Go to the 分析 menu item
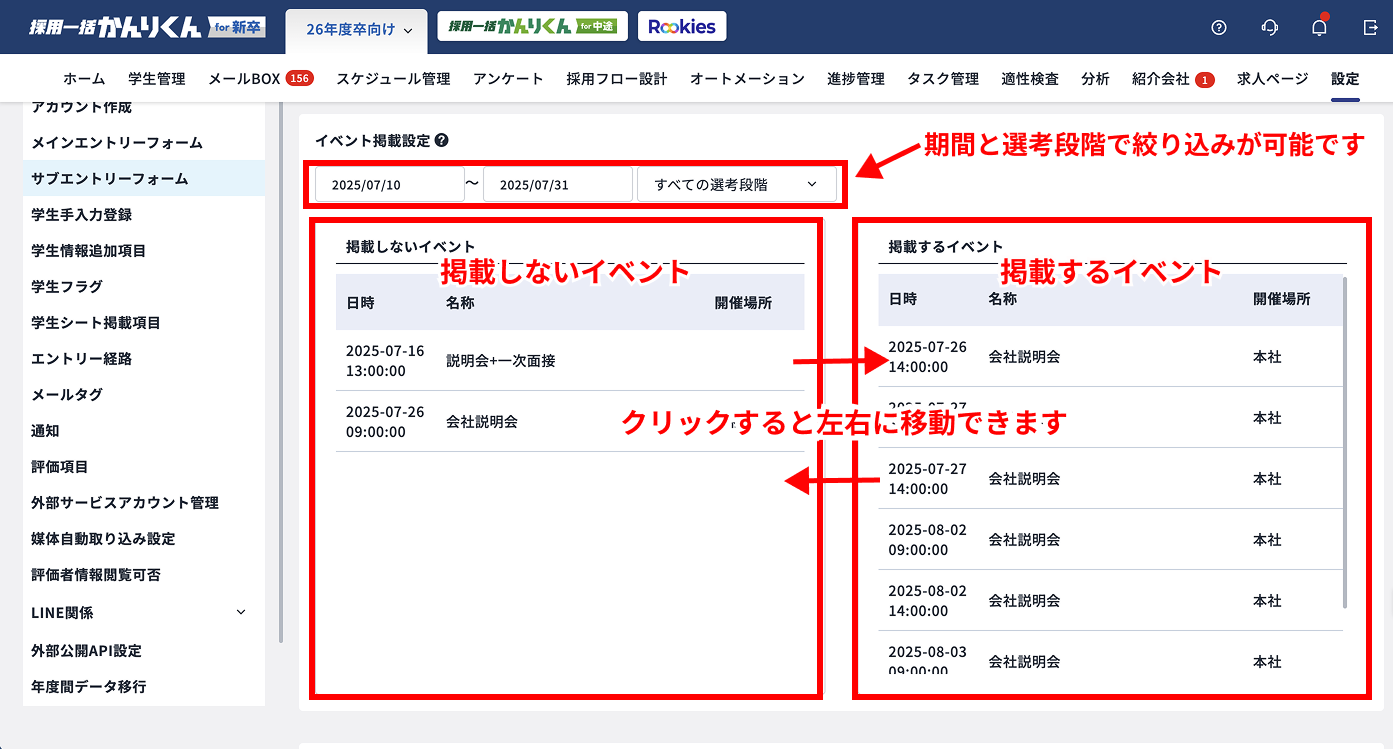The height and width of the screenshot is (749, 1393). click(x=1094, y=77)
